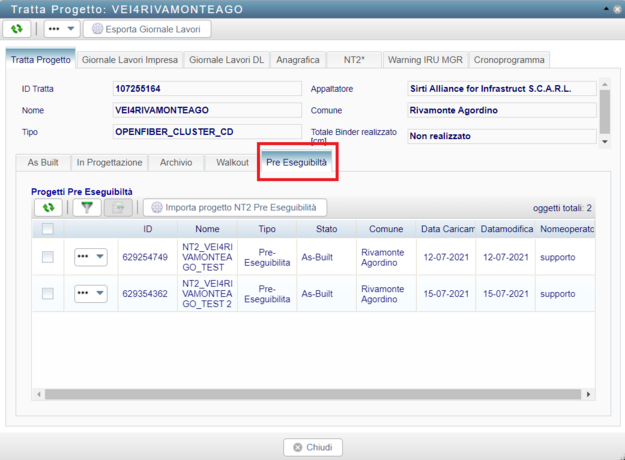Open actions dropdown for row 629254749
Screen dimensions: 625x460
click(91, 257)
